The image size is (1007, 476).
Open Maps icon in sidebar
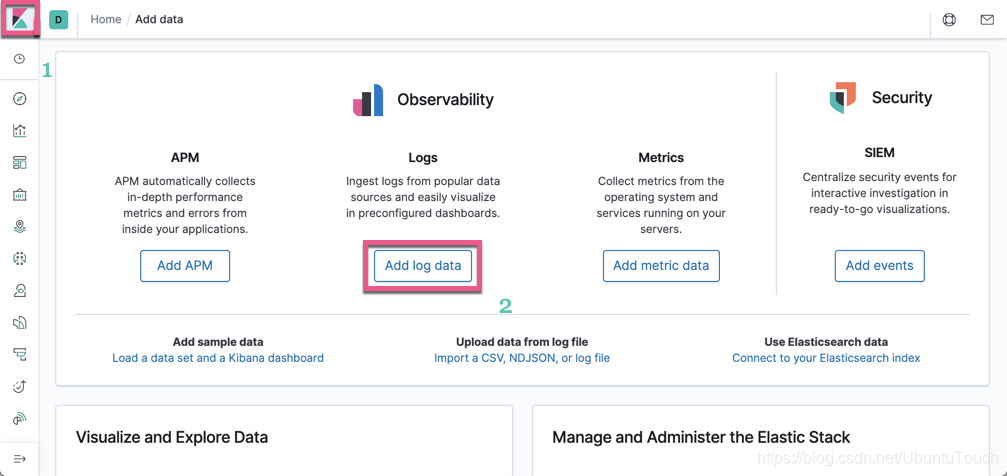[19, 226]
